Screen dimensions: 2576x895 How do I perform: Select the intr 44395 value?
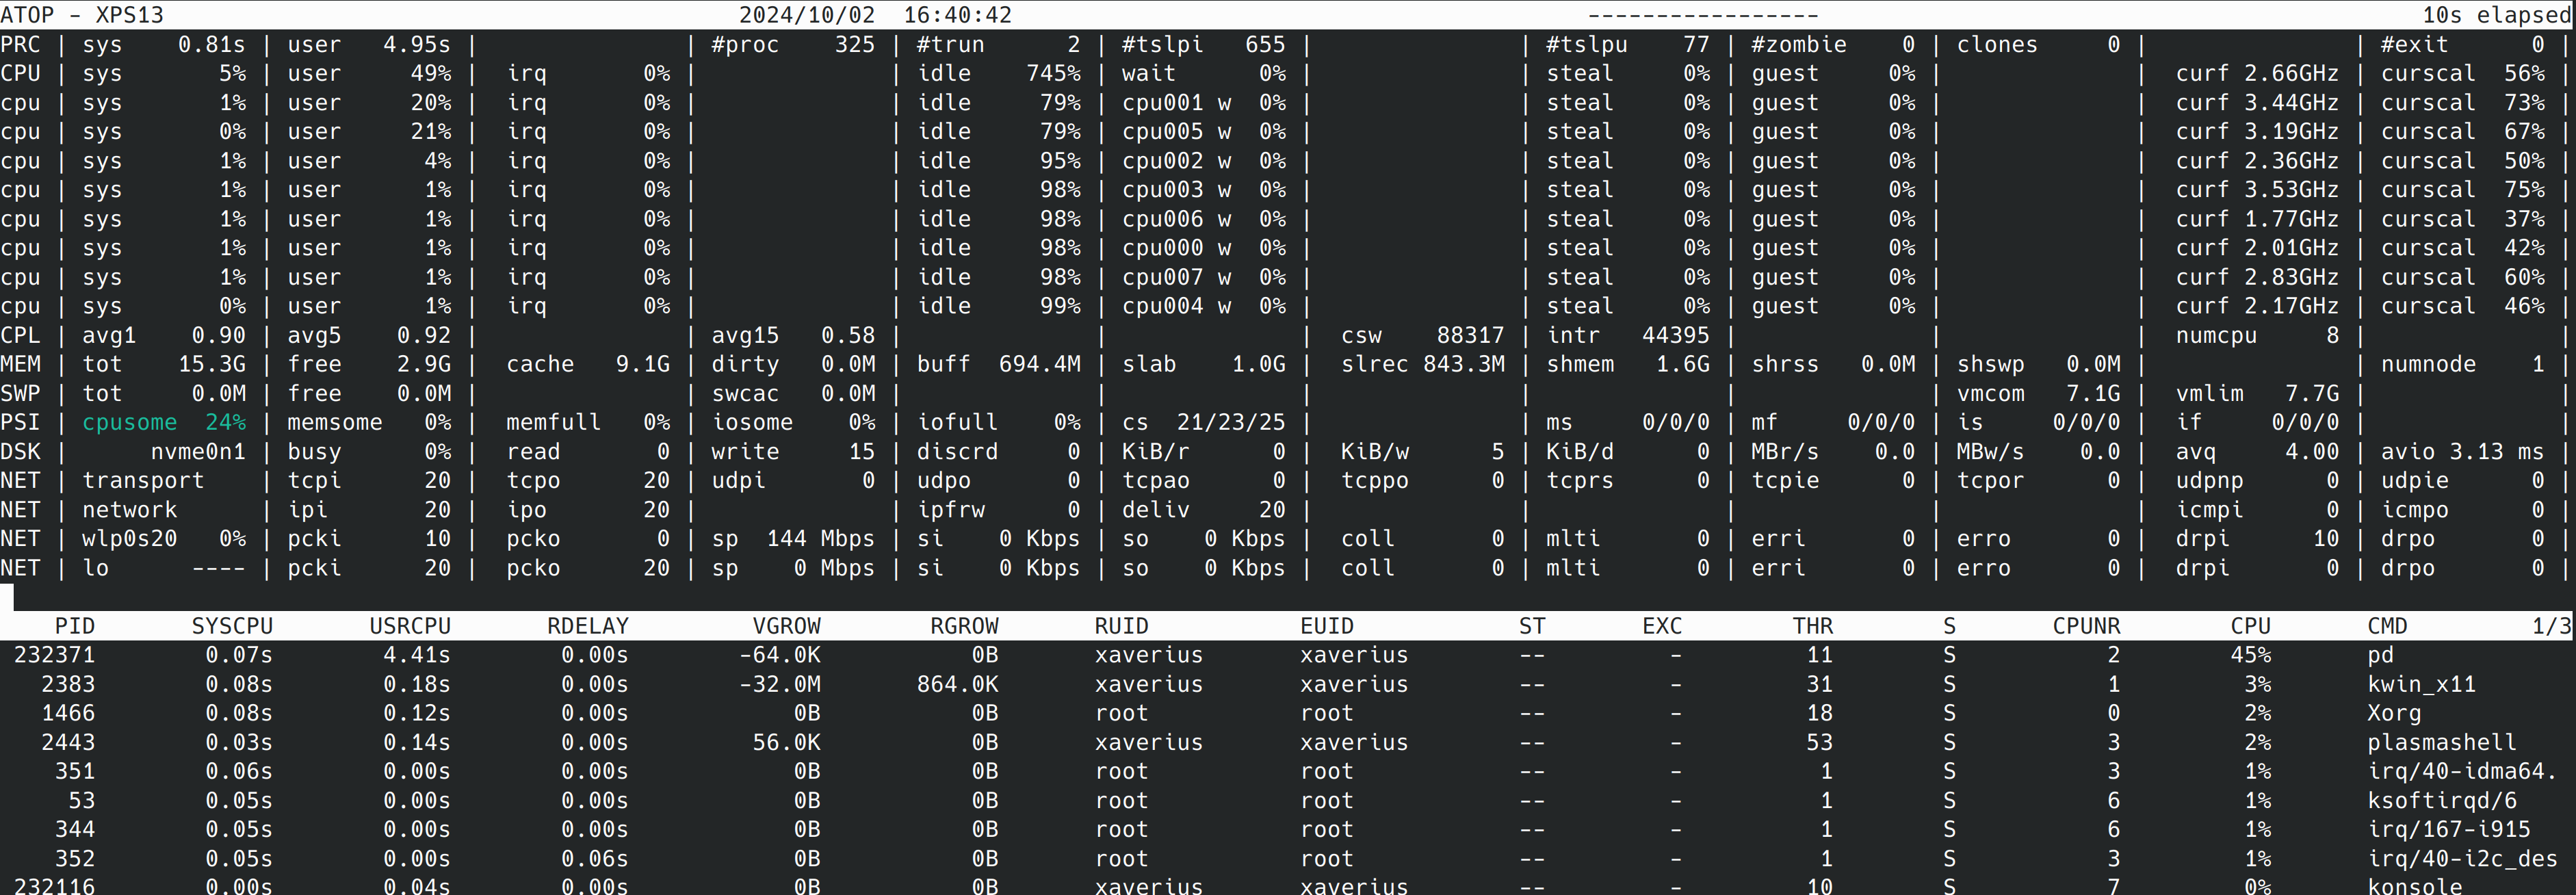[1628, 336]
